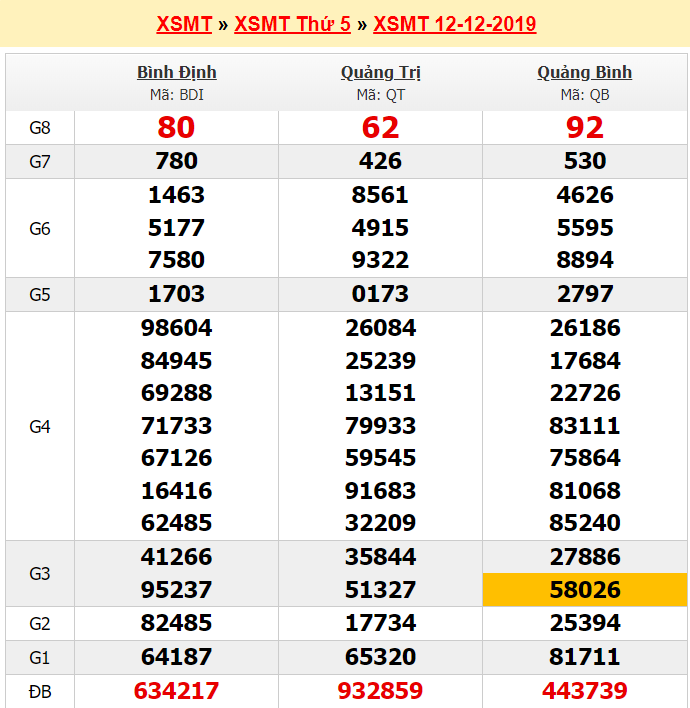This screenshot has height=708, width=690.
Task: Click the G4 number 69288
Action: point(177,393)
